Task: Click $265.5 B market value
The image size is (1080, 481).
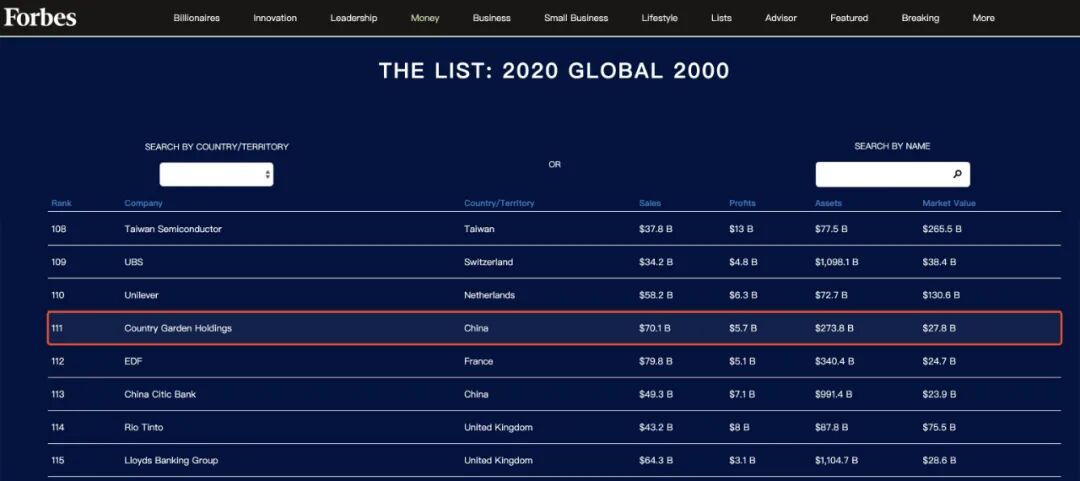Action: [x=942, y=229]
